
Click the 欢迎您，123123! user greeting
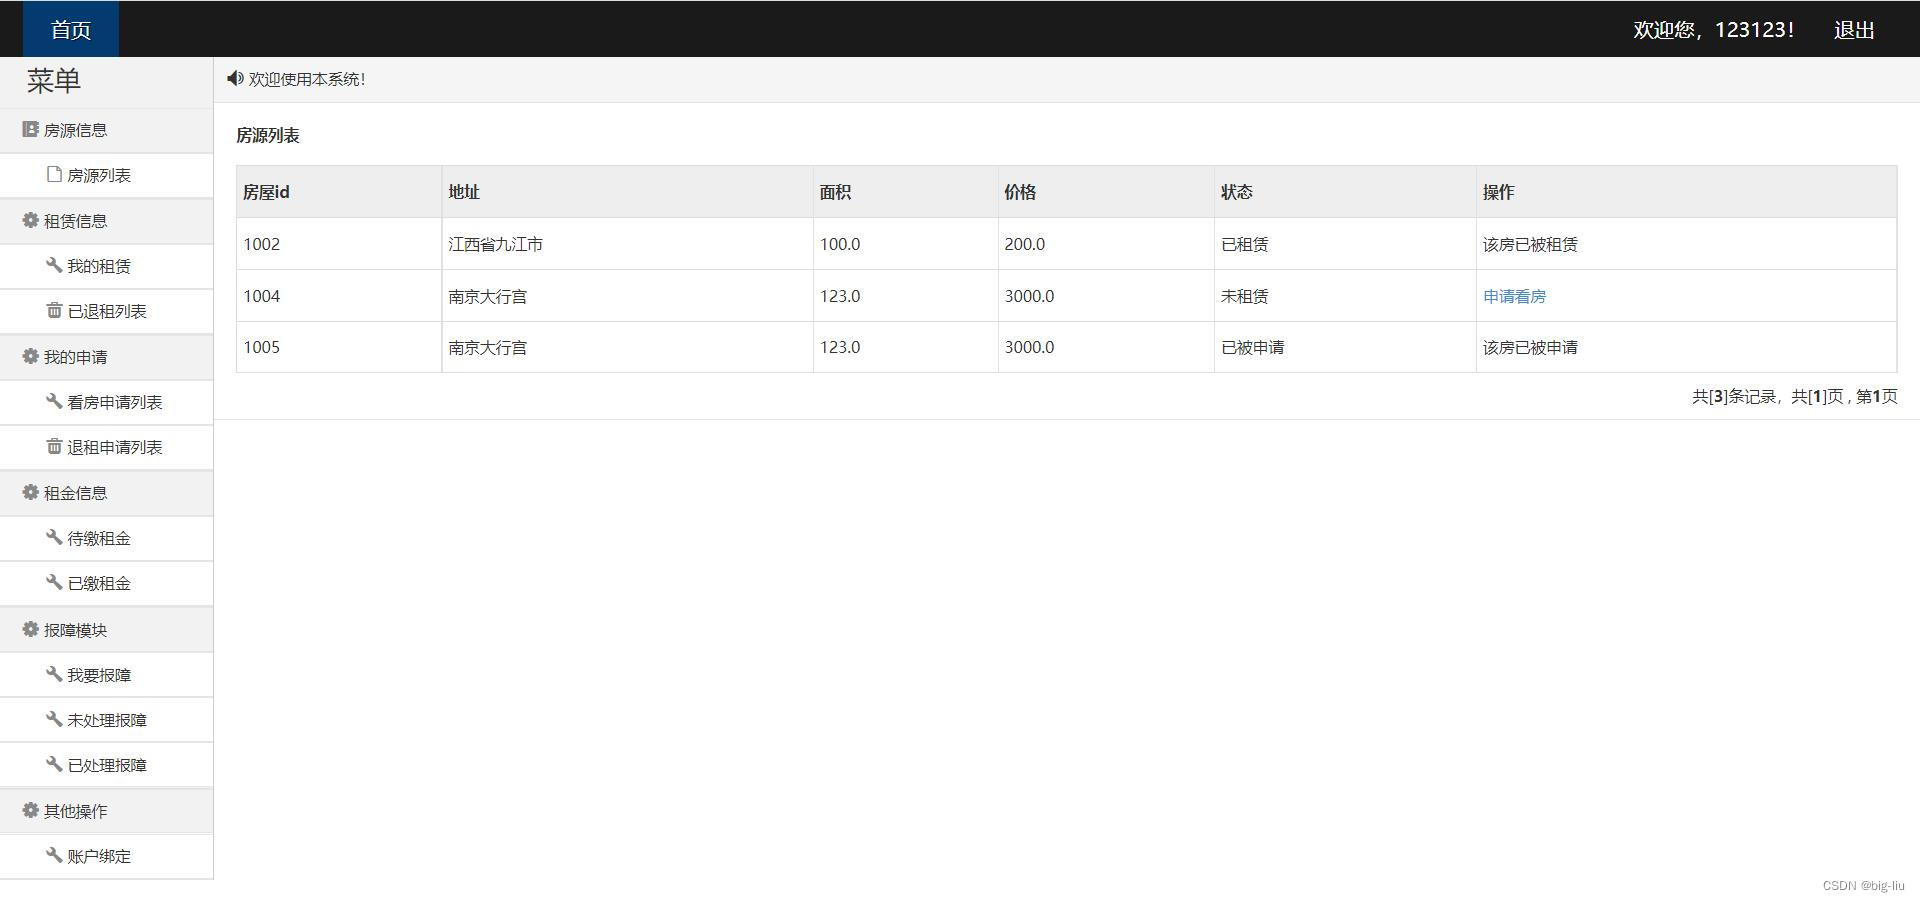coord(1713,30)
